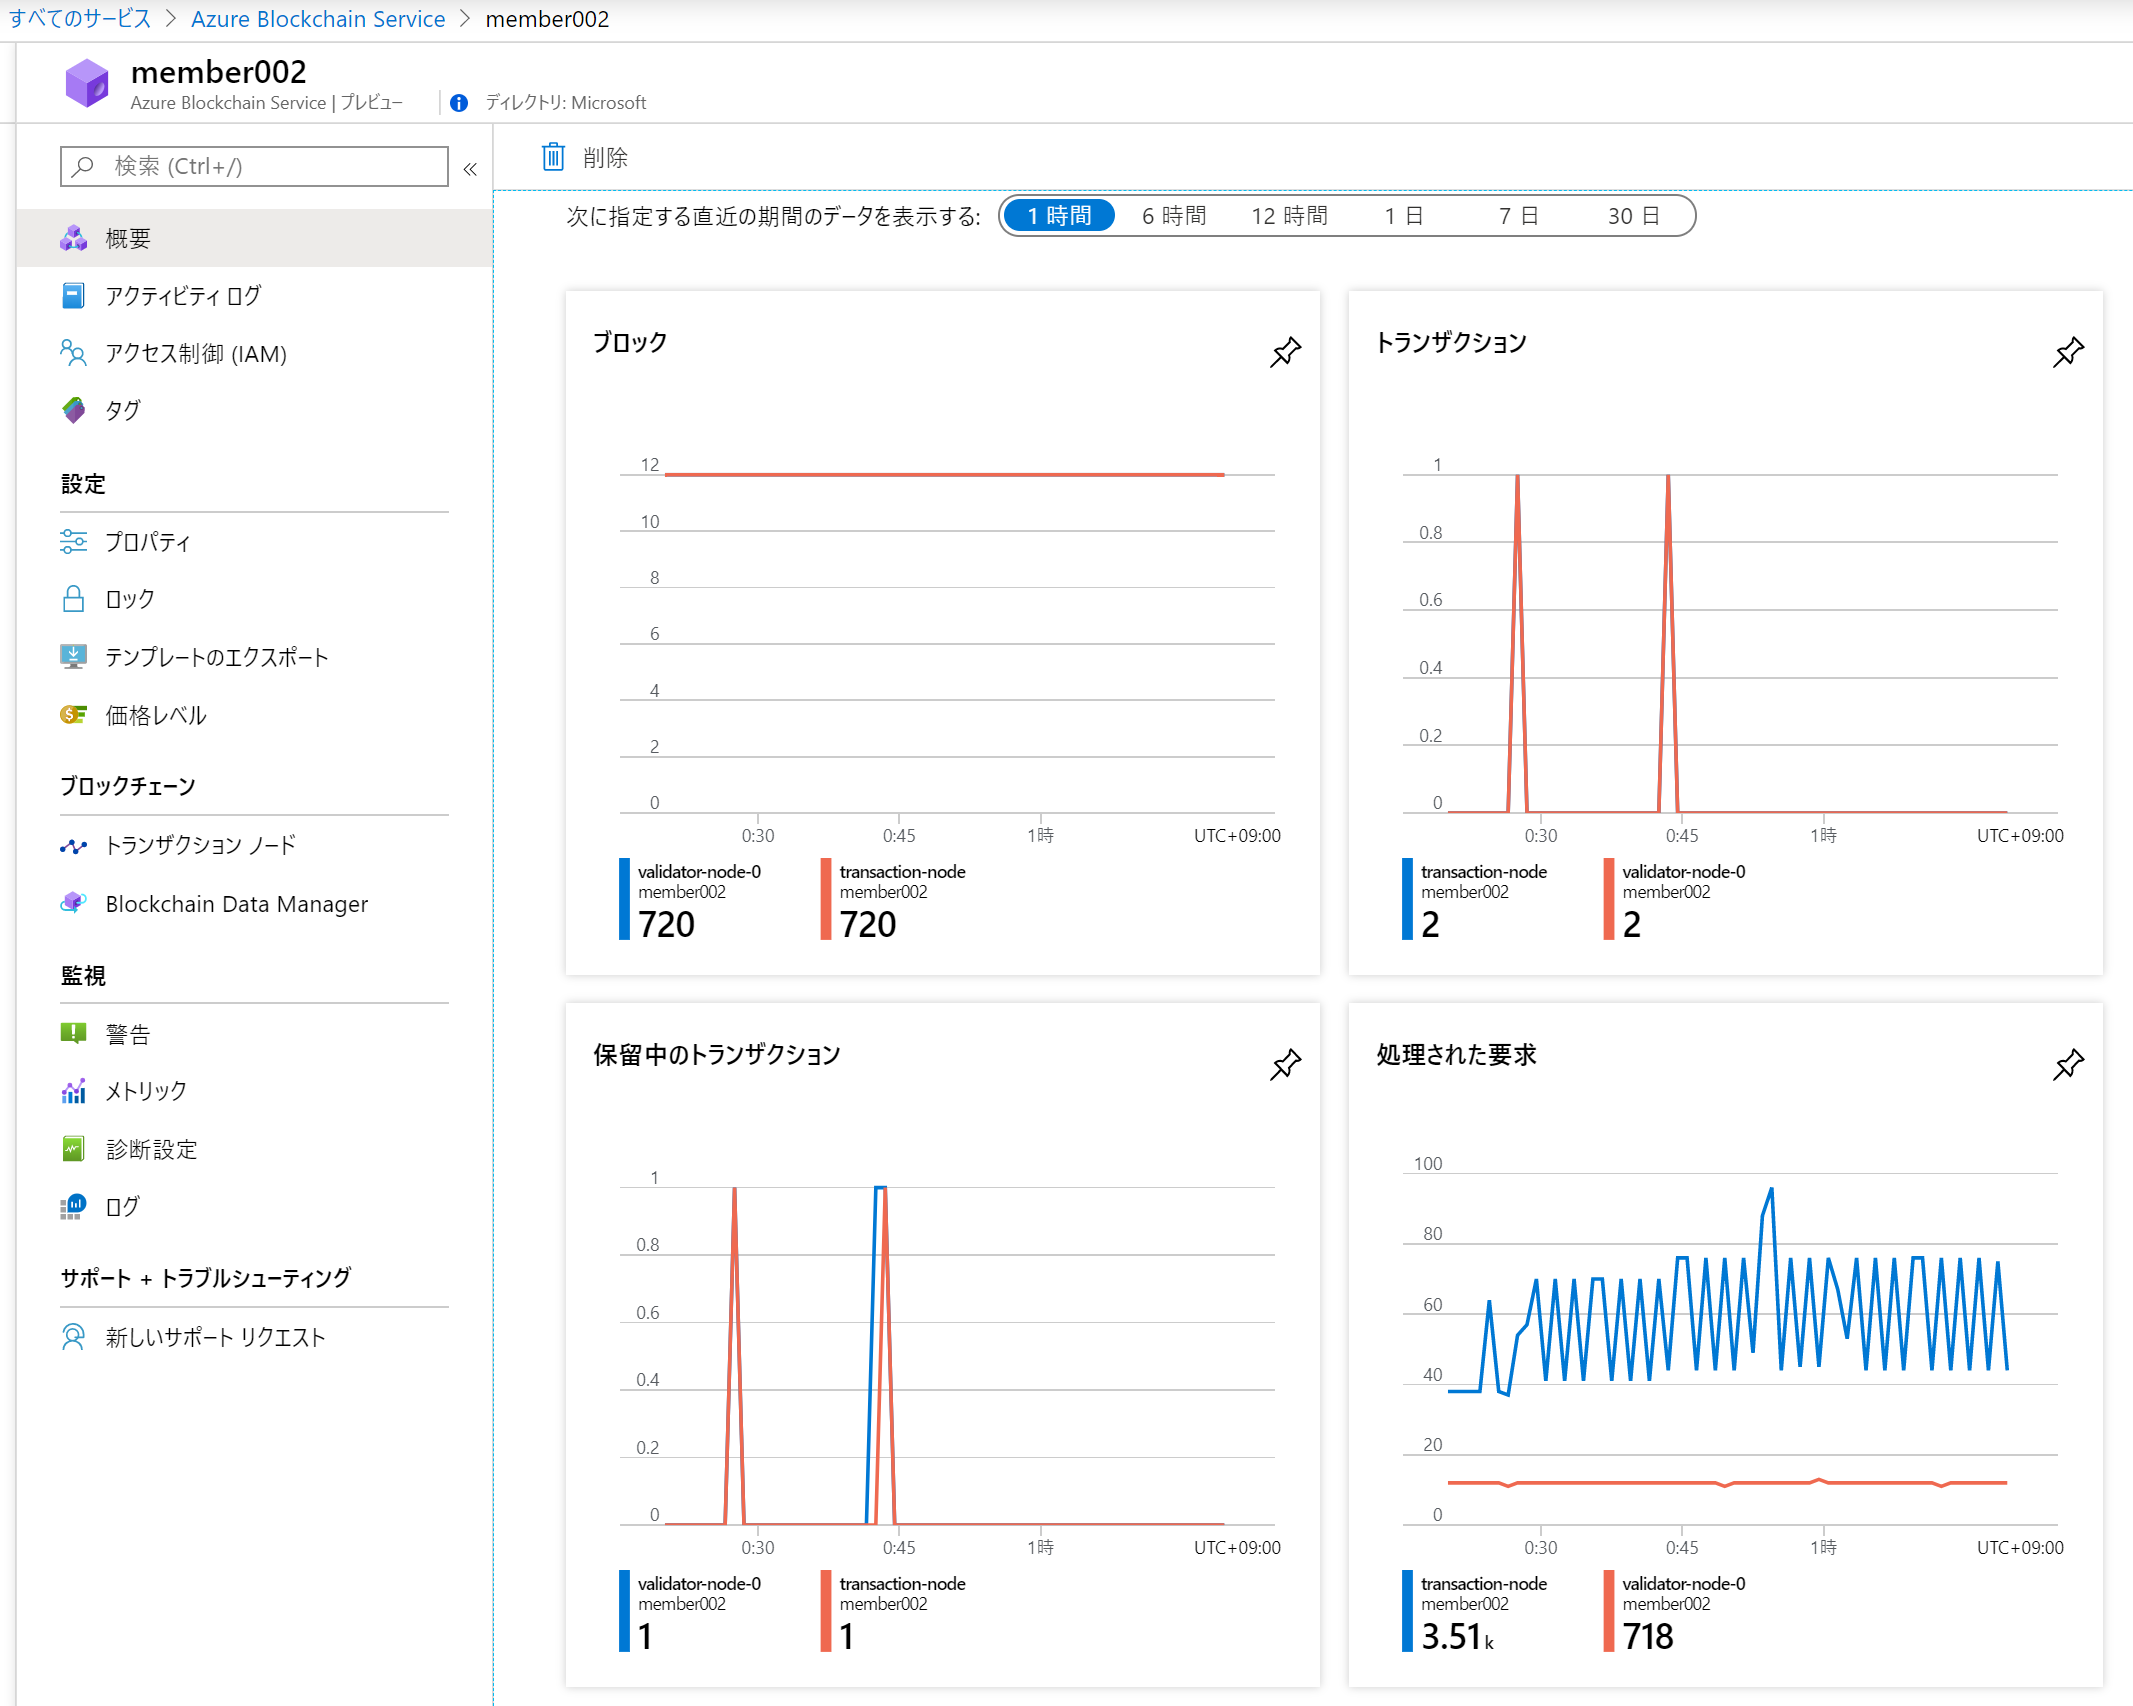Select the 30 日 time range
This screenshot has width=2133, height=1706.
coord(1633,216)
